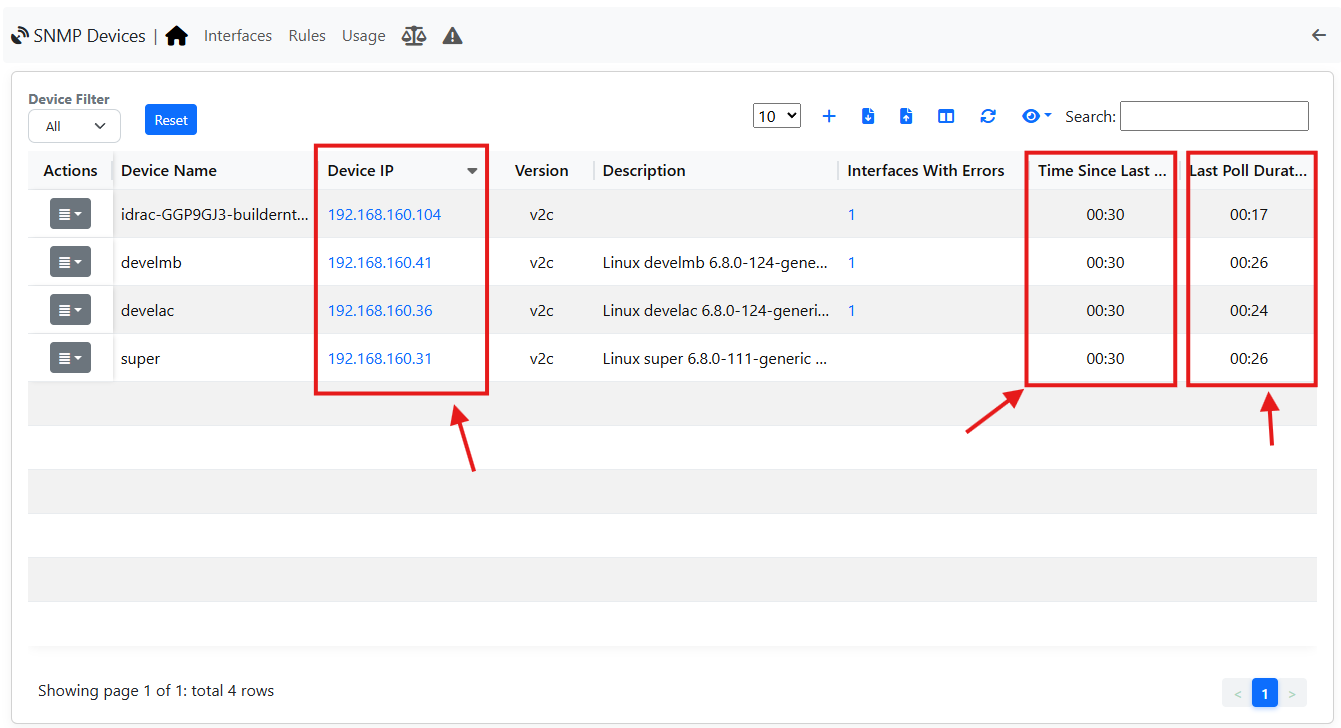Open the Device Filter dropdown set to All
The width and height of the screenshot is (1341, 728).
pyautogui.click(x=74, y=126)
